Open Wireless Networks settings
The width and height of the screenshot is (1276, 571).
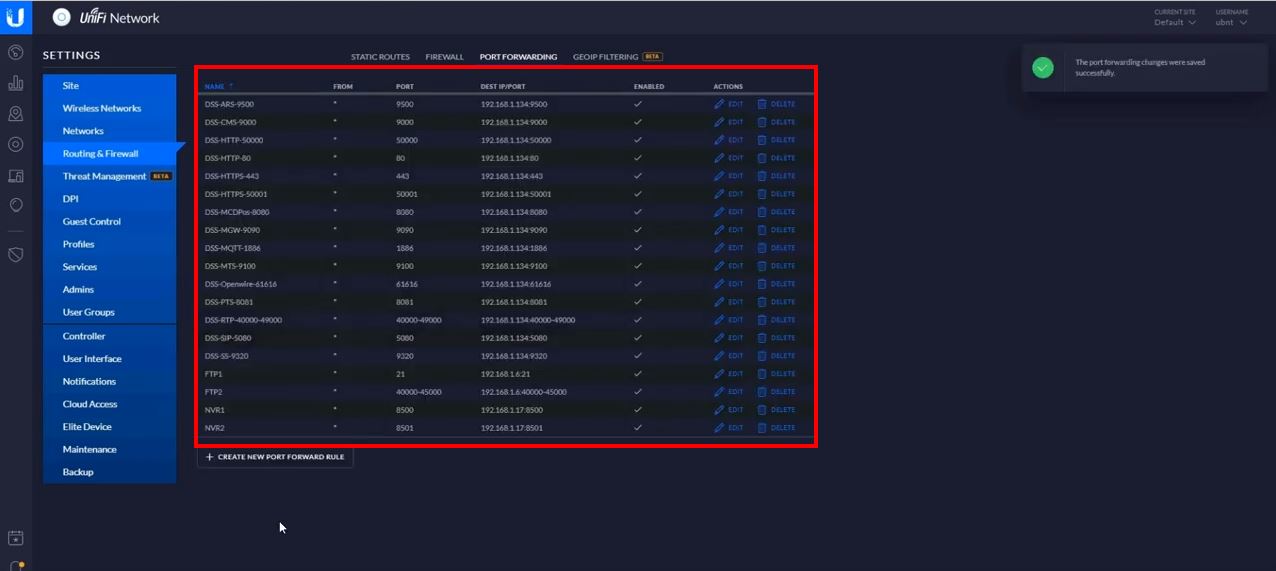click(101, 108)
